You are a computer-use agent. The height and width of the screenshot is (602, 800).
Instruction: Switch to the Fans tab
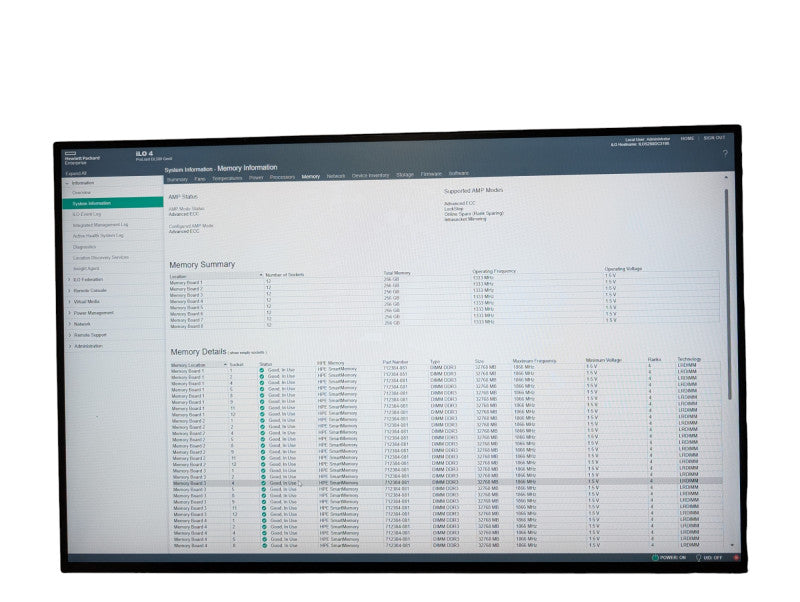click(199, 179)
